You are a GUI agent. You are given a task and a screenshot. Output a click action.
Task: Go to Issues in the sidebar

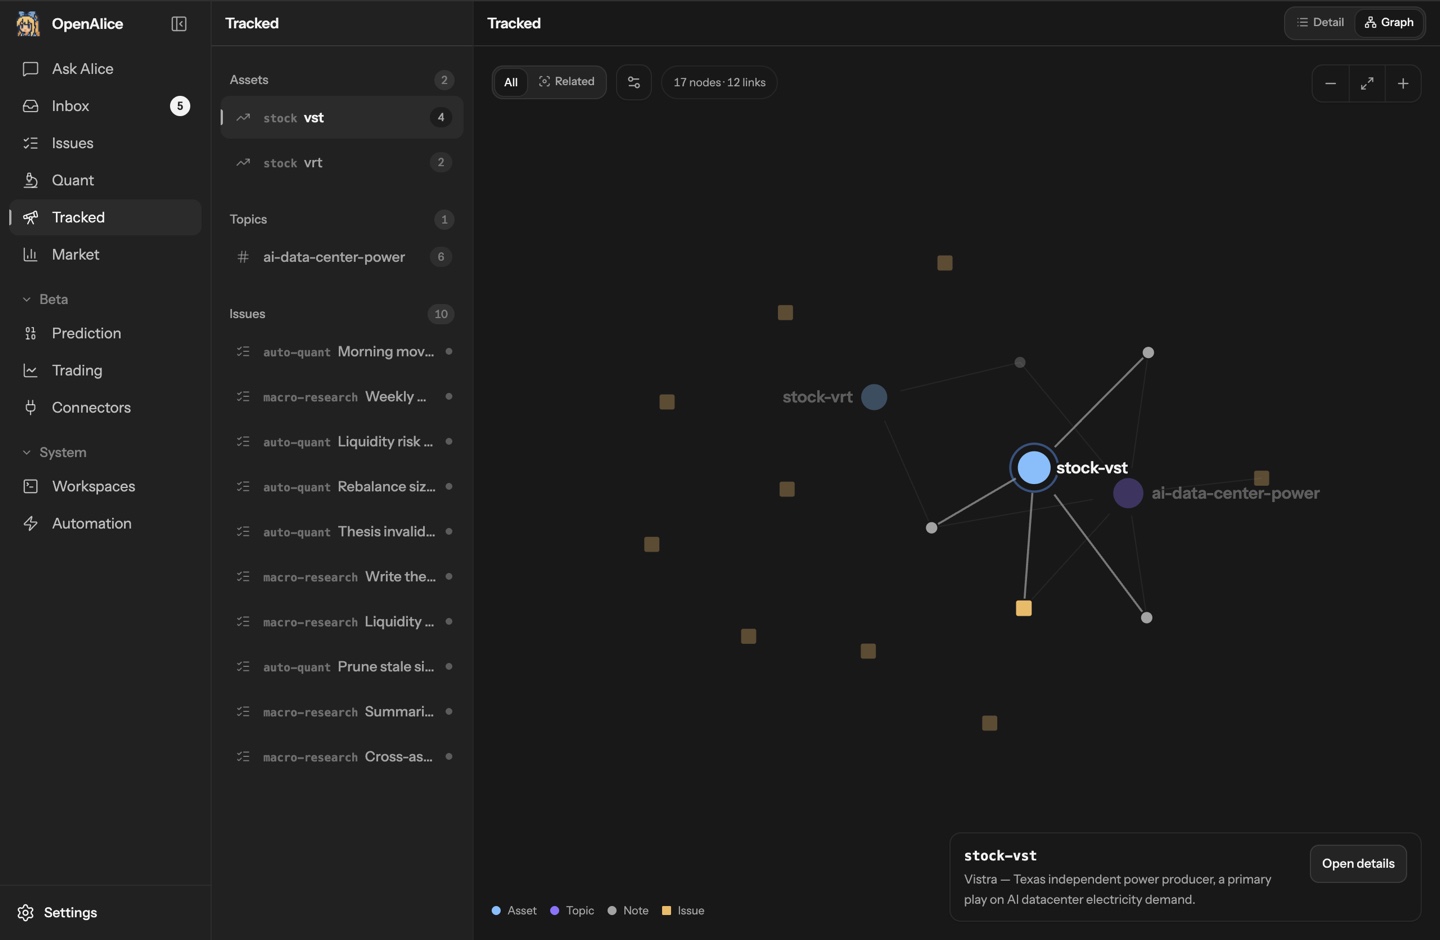tap(105, 143)
